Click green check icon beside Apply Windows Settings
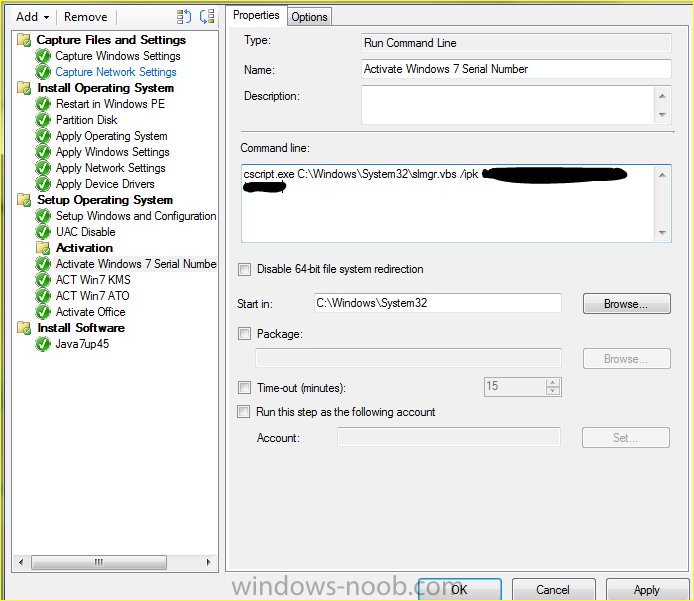 43,152
